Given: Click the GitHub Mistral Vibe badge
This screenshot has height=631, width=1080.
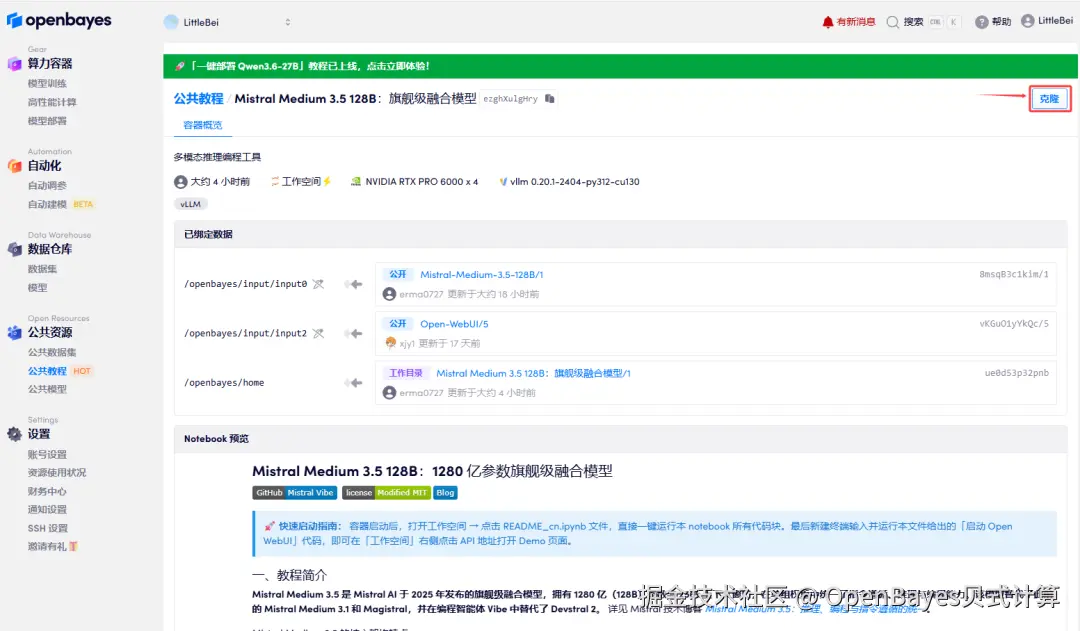Looking at the screenshot, I should tap(295, 493).
